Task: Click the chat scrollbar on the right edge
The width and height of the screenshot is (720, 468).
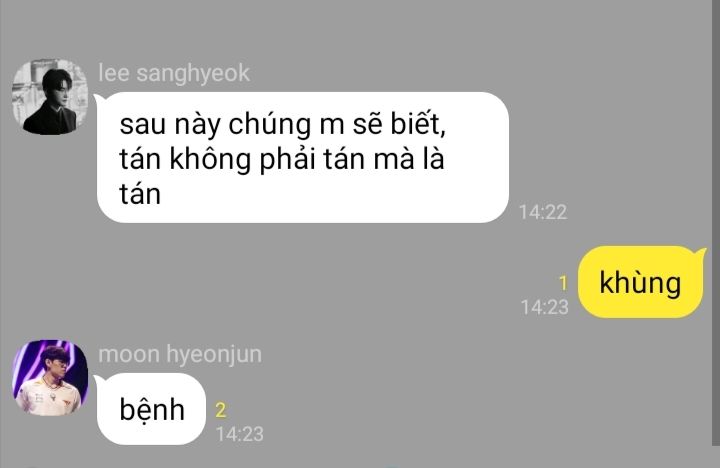Action: tap(716, 223)
